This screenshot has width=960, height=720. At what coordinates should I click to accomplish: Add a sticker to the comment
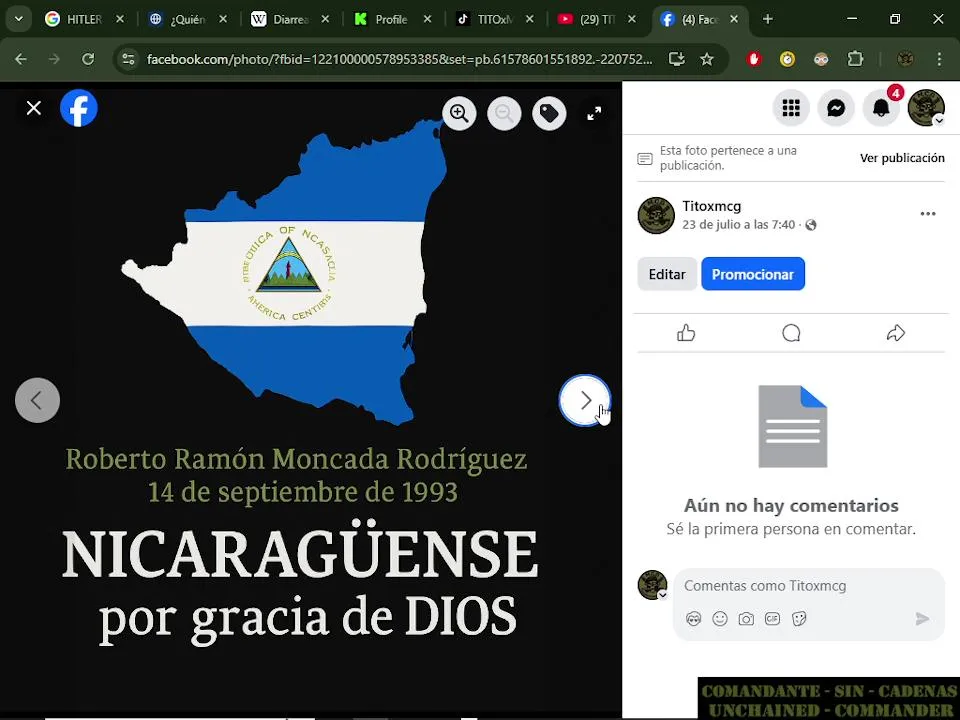click(799, 619)
